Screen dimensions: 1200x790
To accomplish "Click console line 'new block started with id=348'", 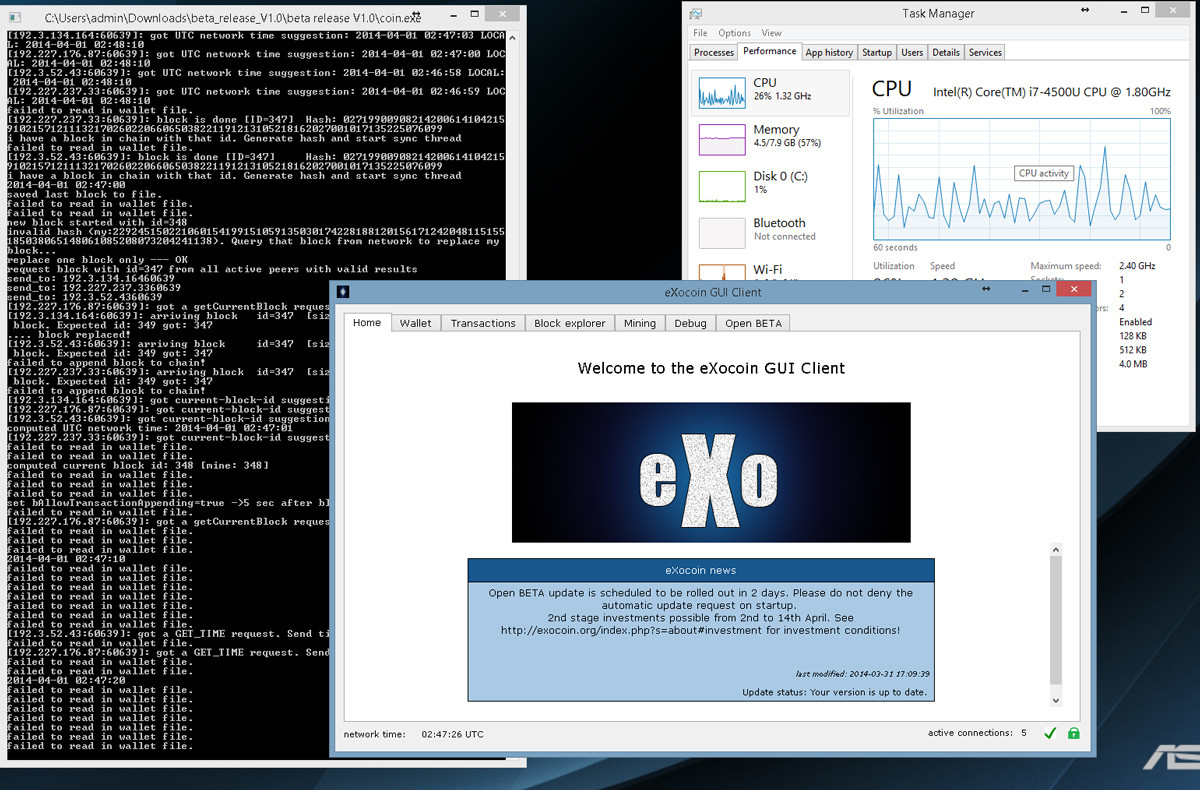I will pyautogui.click(x=97, y=222).
